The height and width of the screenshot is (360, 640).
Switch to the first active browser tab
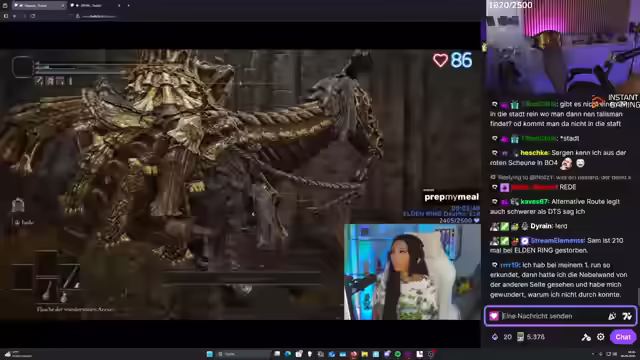click(x=39, y=5)
